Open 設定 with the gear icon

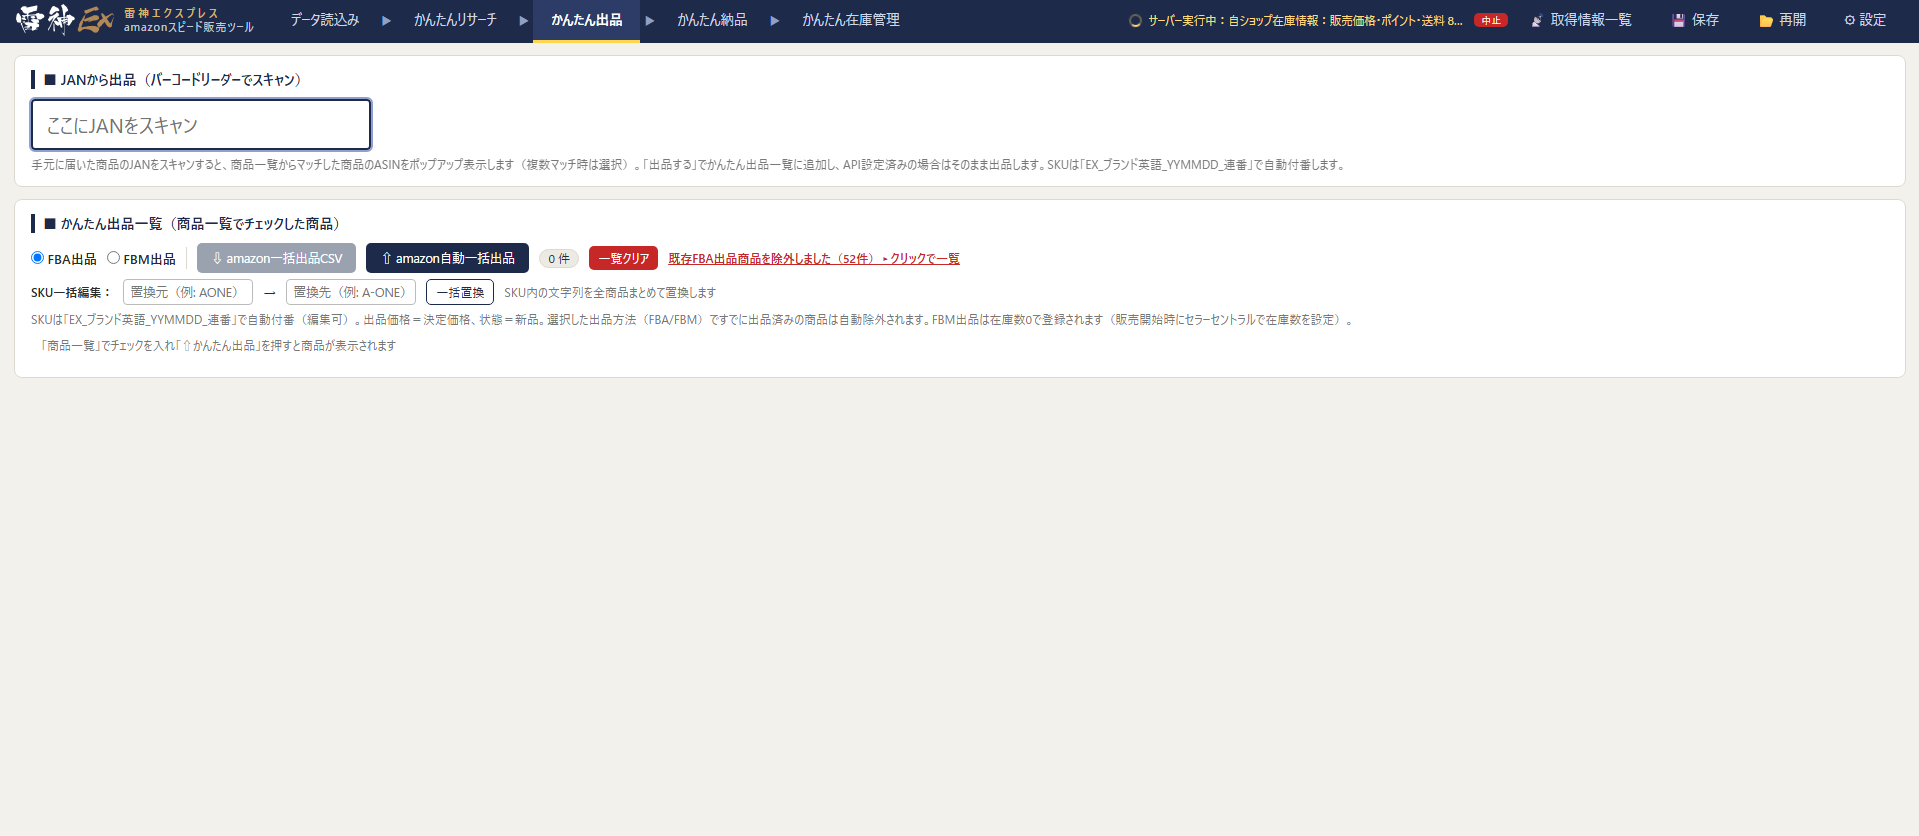click(x=1865, y=20)
